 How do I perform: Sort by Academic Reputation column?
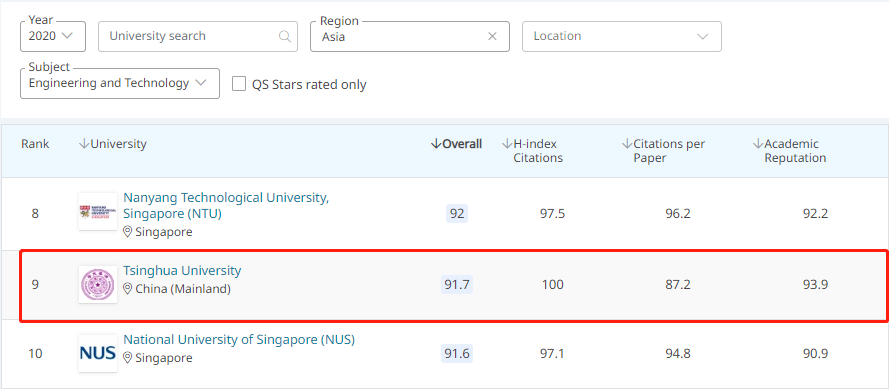pos(789,151)
